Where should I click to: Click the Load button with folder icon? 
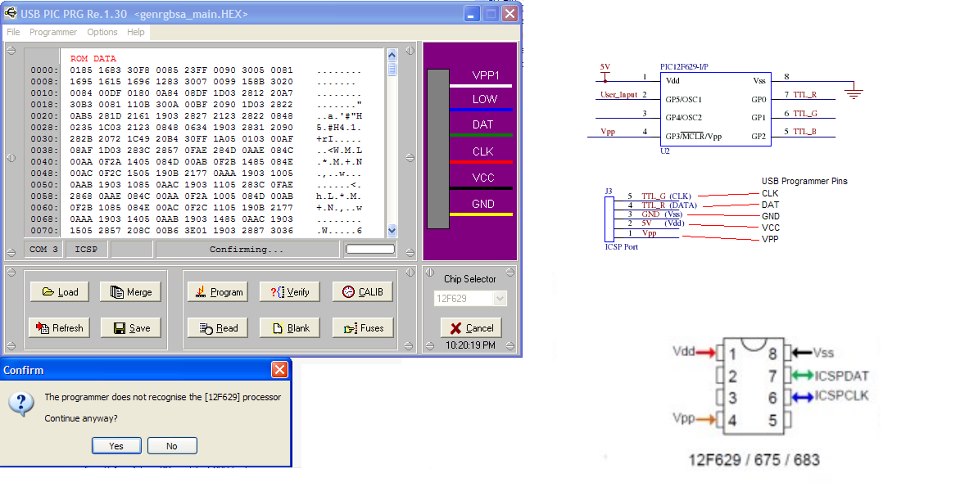(59, 292)
